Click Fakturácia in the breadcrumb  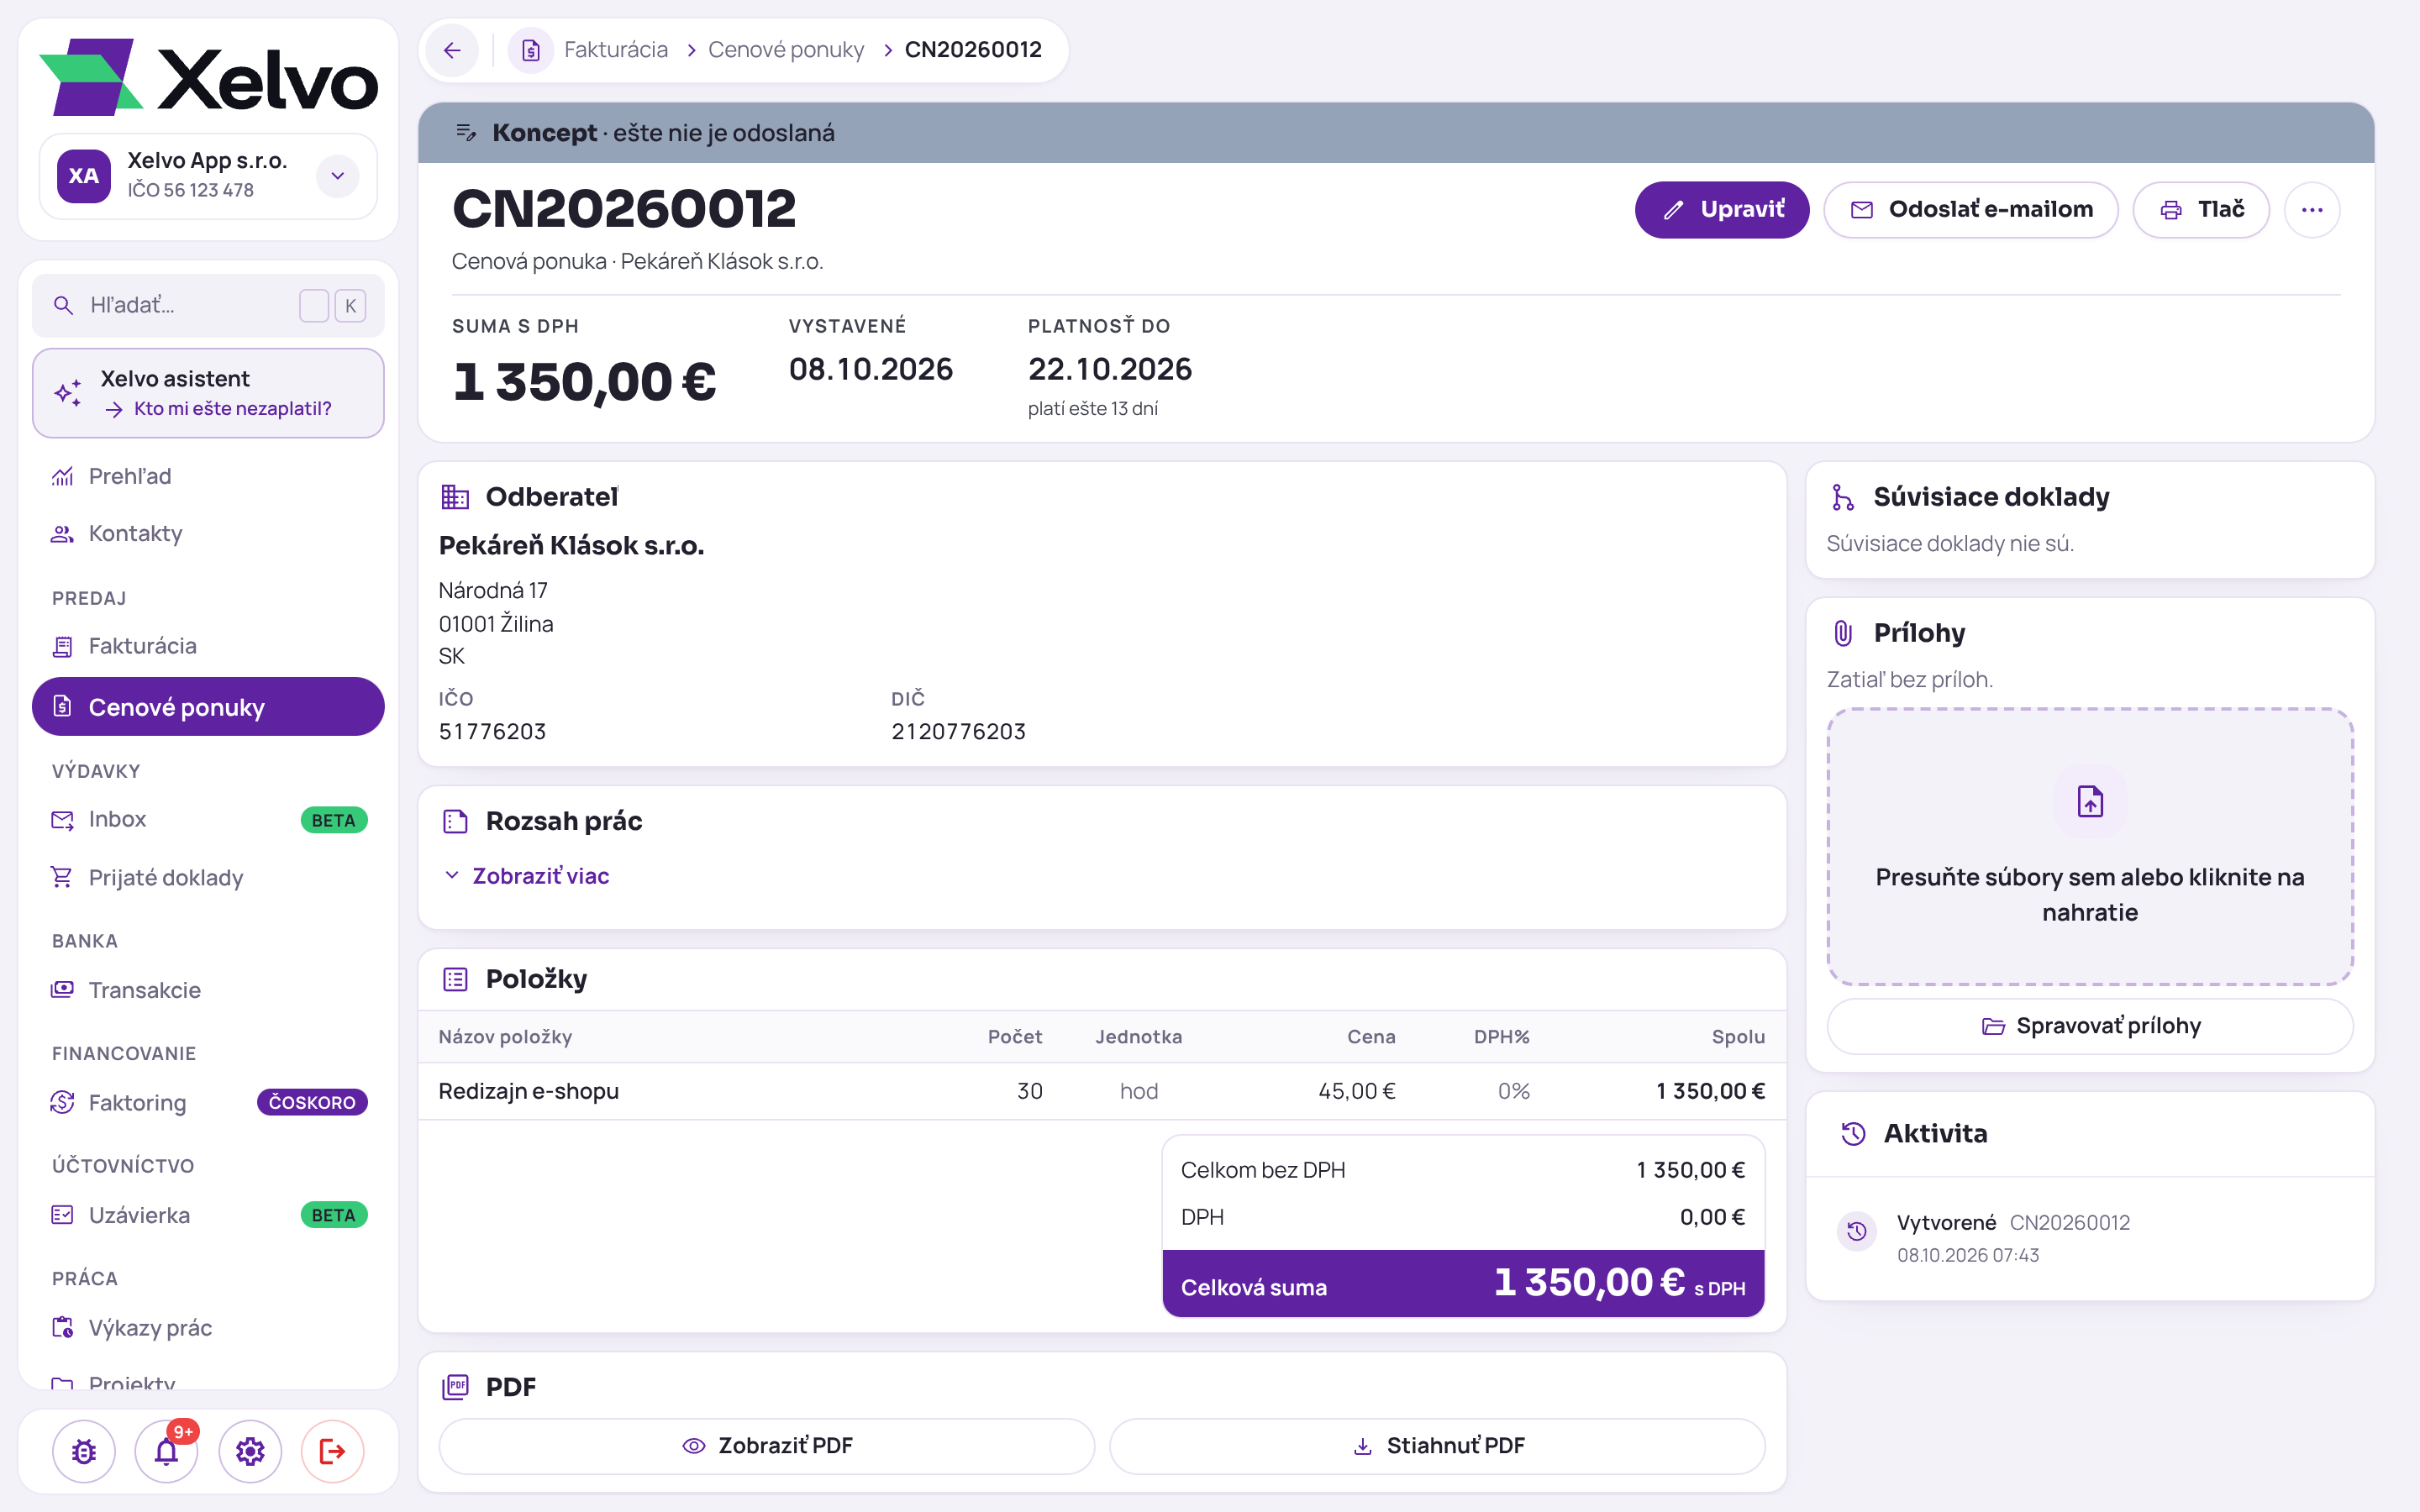[616, 50]
